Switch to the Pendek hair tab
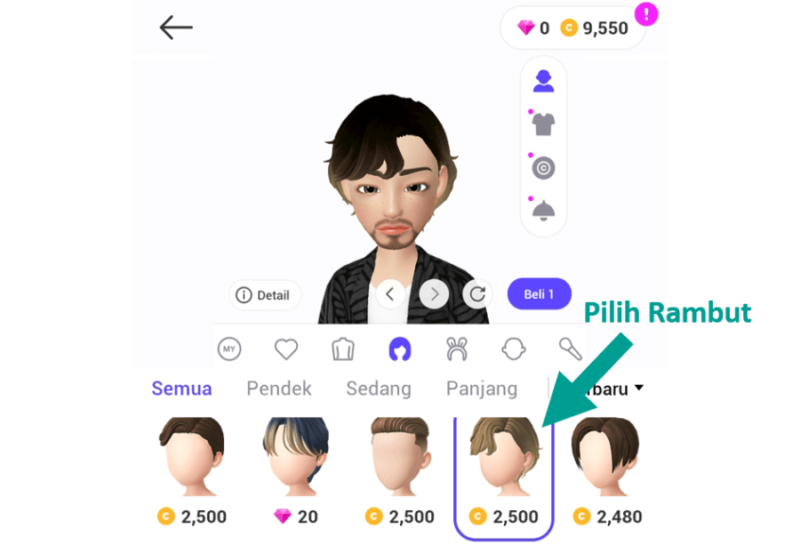 point(279,389)
